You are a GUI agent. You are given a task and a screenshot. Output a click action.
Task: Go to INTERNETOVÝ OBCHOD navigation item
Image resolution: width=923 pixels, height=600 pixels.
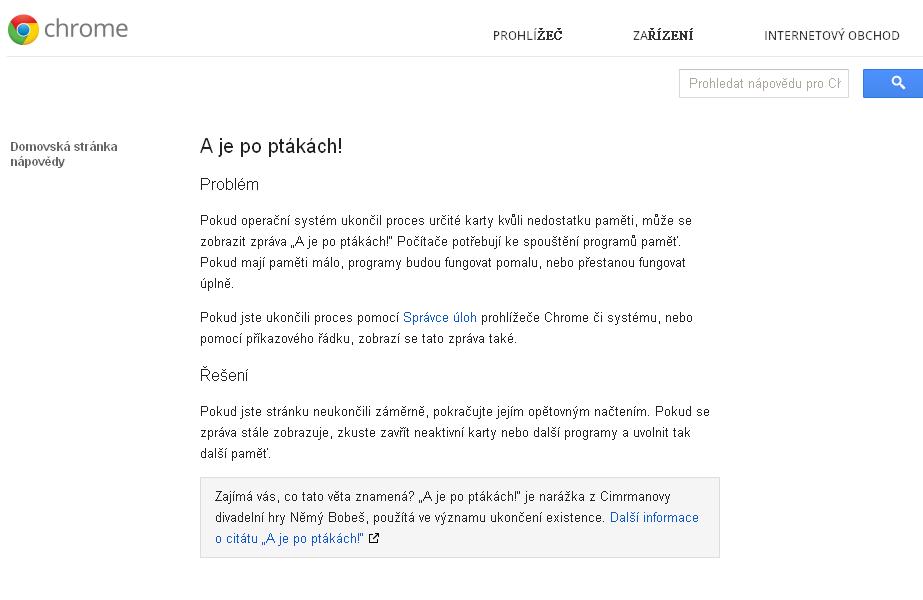click(832, 36)
